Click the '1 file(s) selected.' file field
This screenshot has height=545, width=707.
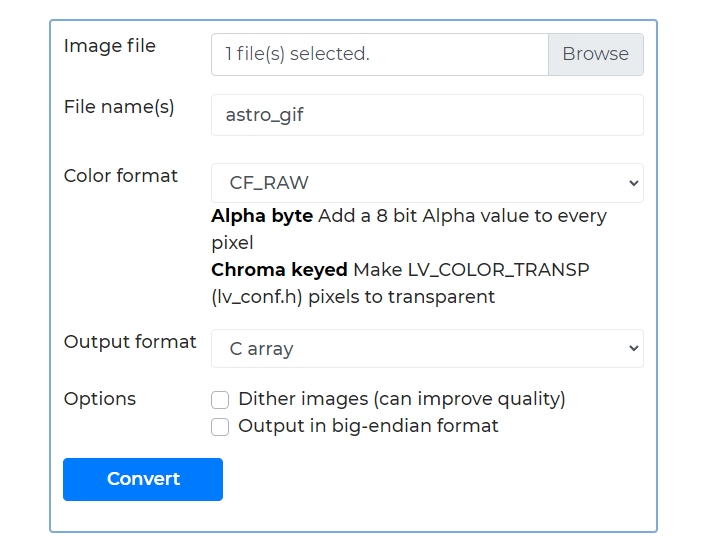point(380,54)
